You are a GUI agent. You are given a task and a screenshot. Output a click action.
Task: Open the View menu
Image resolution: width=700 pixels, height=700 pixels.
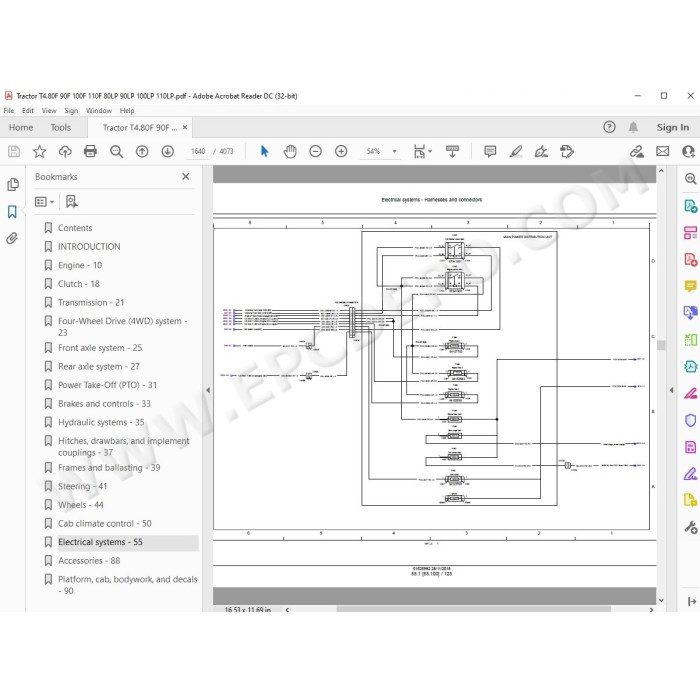coord(49,111)
